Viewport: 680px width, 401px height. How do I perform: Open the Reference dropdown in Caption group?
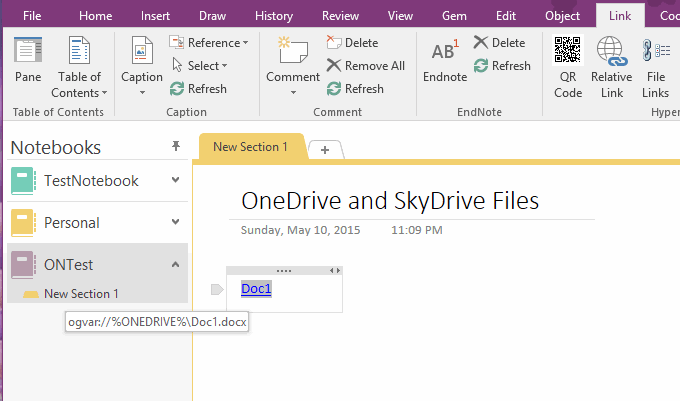coord(209,42)
